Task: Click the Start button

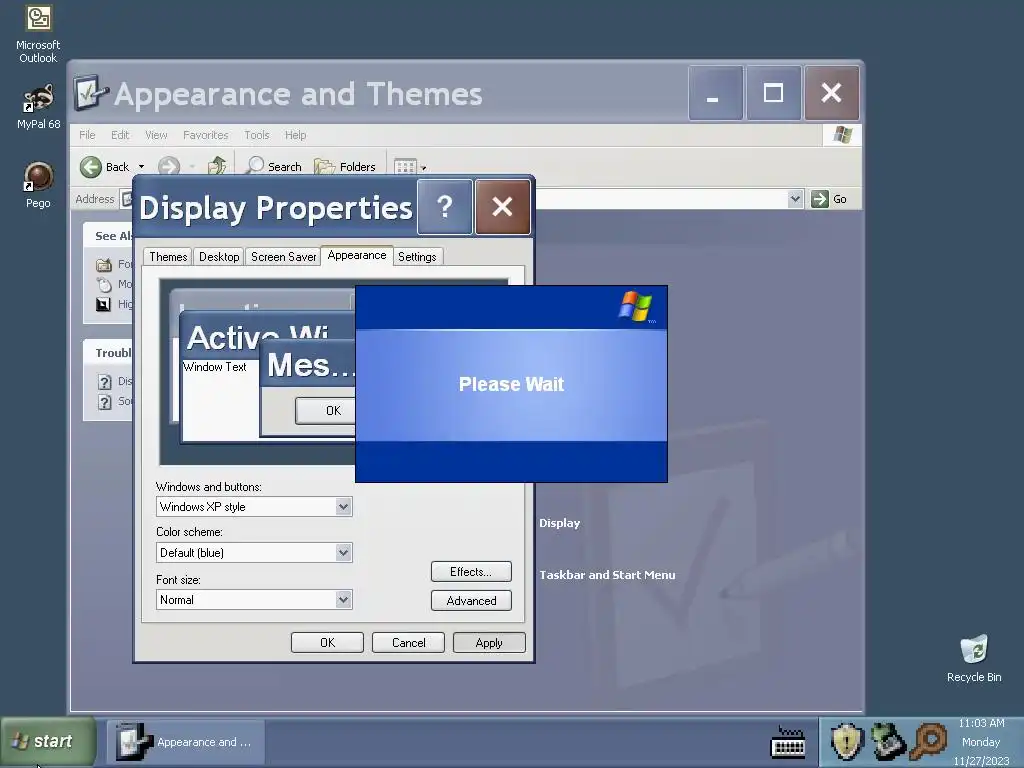Action: point(47,741)
